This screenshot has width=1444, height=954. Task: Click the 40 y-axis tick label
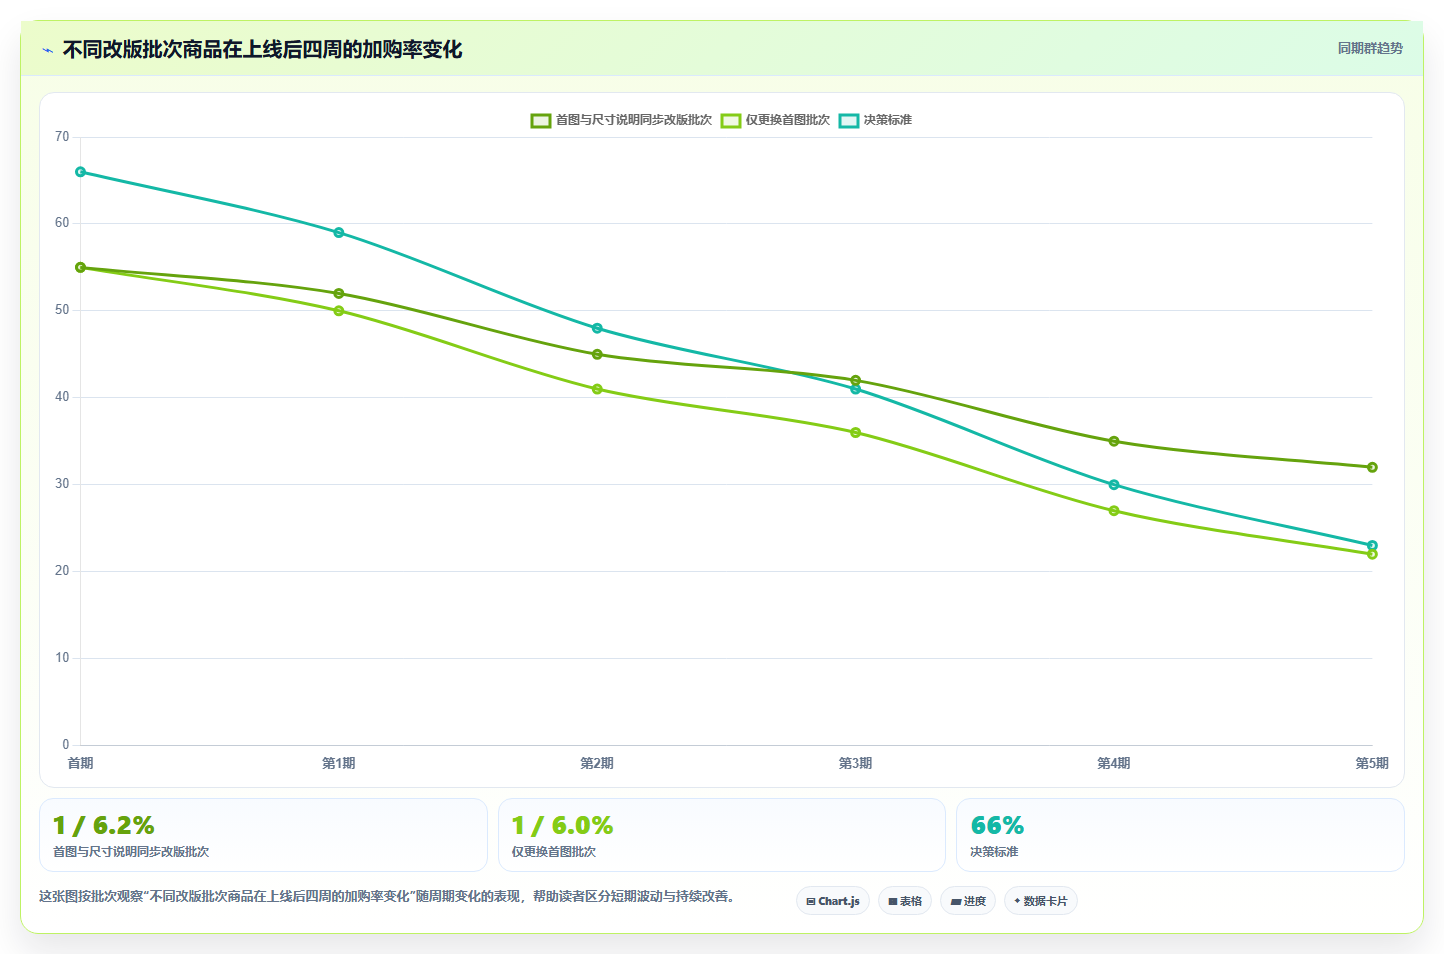62,397
